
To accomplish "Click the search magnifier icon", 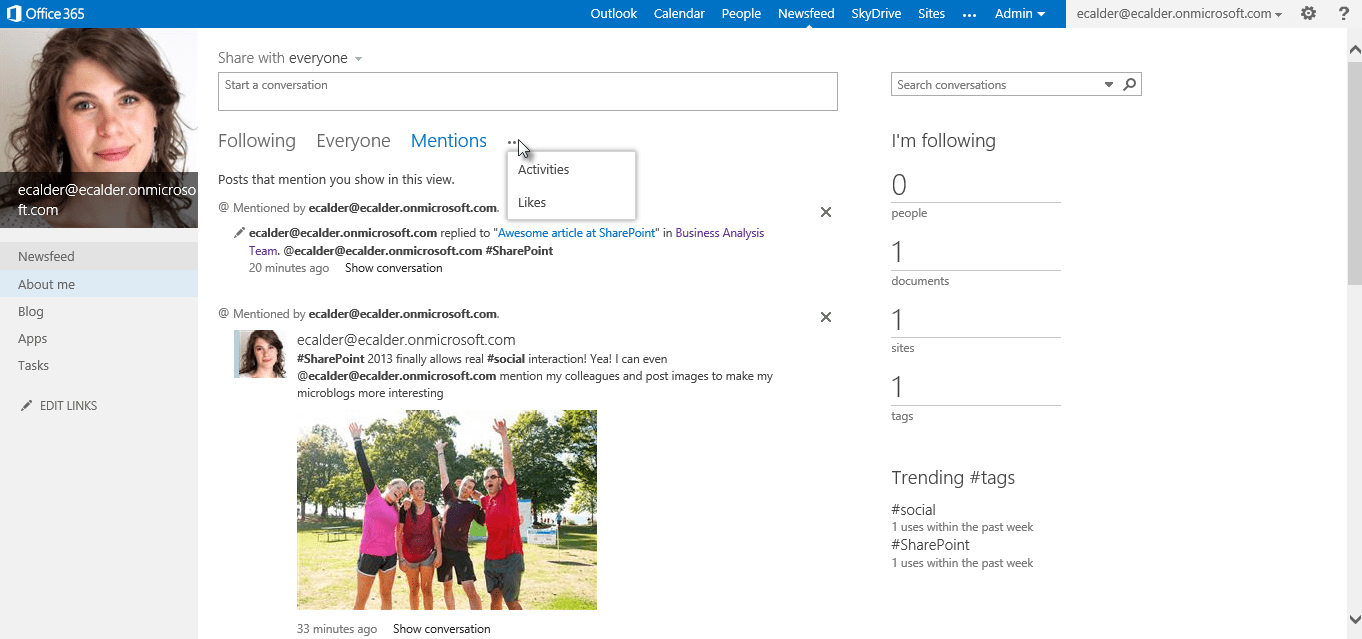I will (x=1129, y=85).
